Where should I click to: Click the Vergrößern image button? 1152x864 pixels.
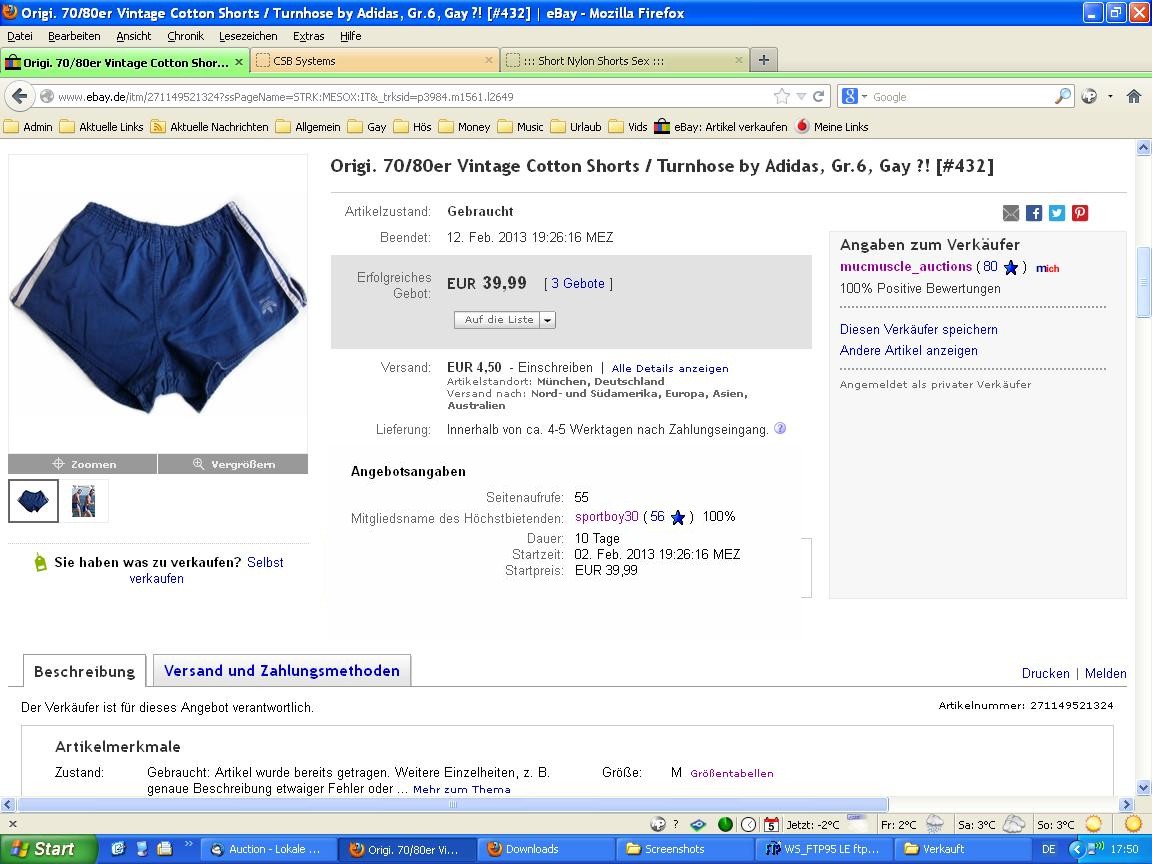(x=233, y=464)
